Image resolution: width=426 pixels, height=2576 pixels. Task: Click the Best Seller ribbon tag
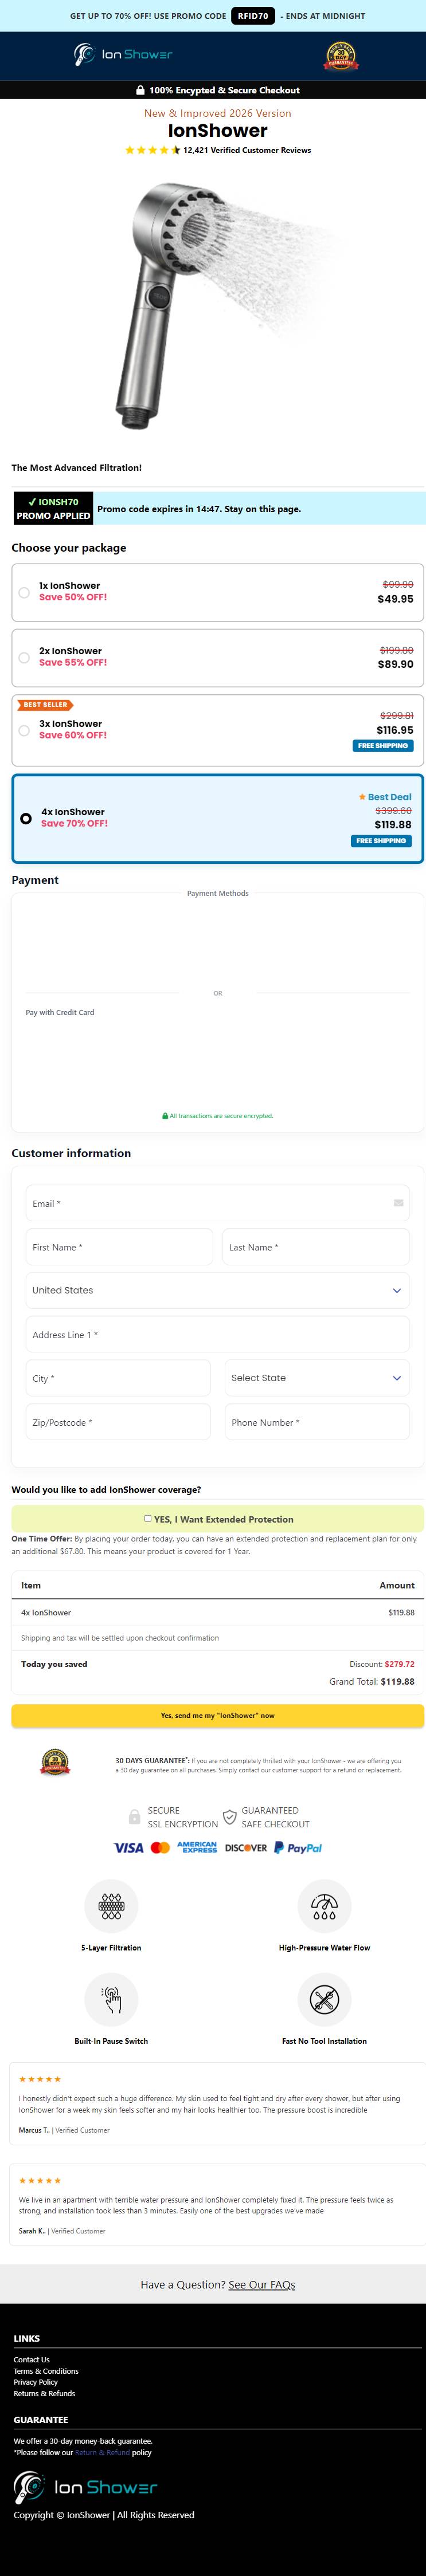pos(45,705)
